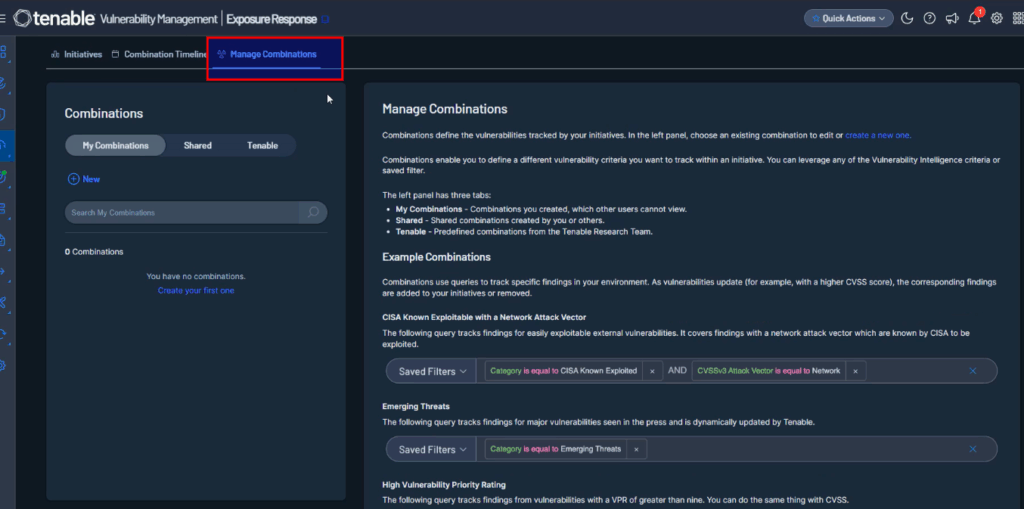Click the 'create a new one' link

(x=878, y=135)
